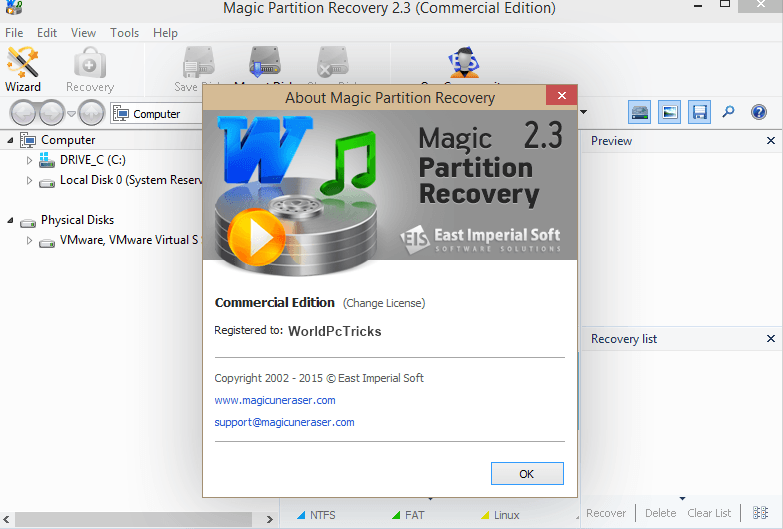The width and height of the screenshot is (783, 529).
Task: Click the support@magicuneraser.com email link
Action: (284, 422)
